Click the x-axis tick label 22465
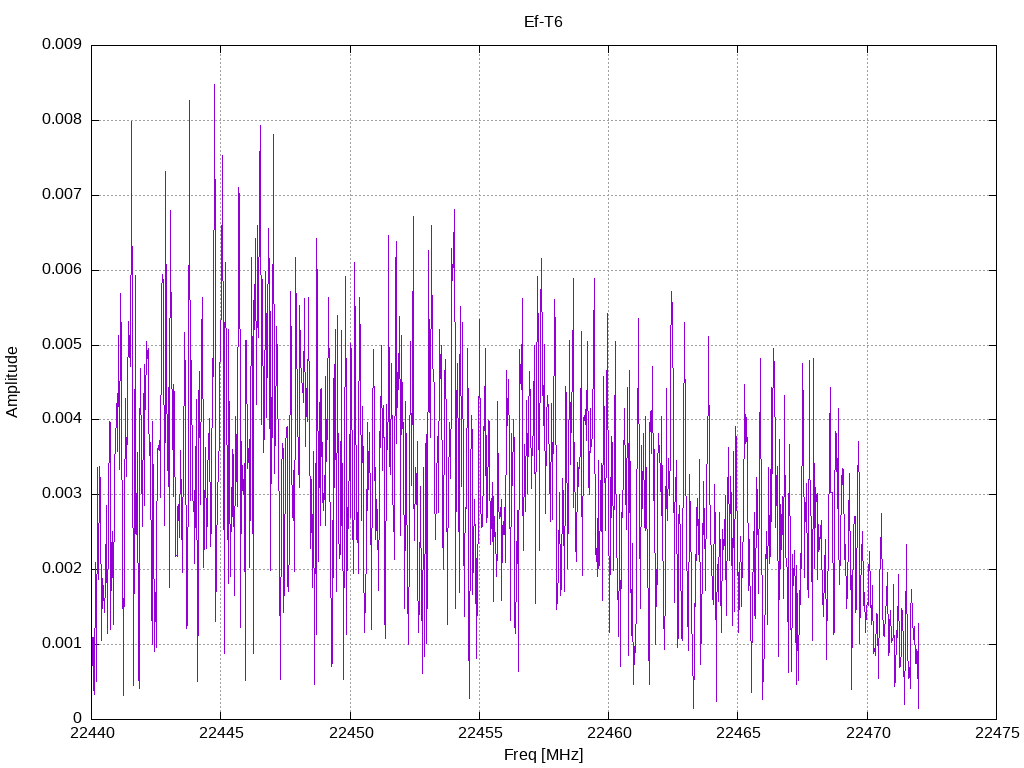 pyautogui.click(x=738, y=733)
